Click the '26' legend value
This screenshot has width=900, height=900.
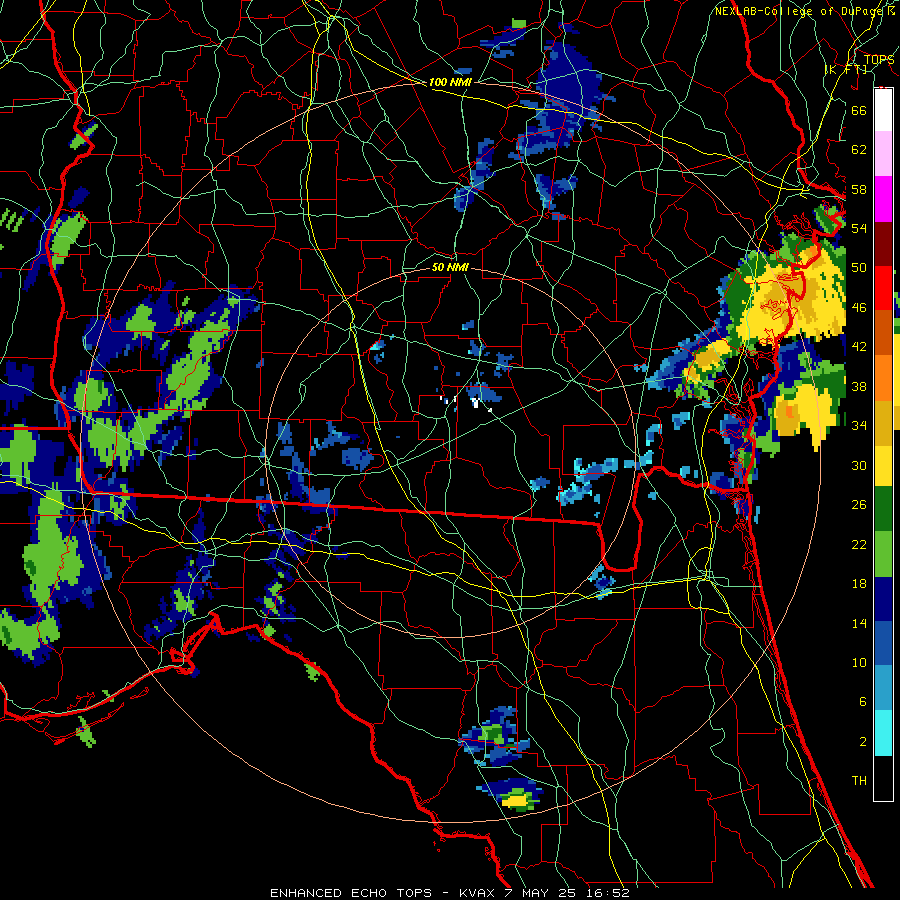tap(859, 505)
